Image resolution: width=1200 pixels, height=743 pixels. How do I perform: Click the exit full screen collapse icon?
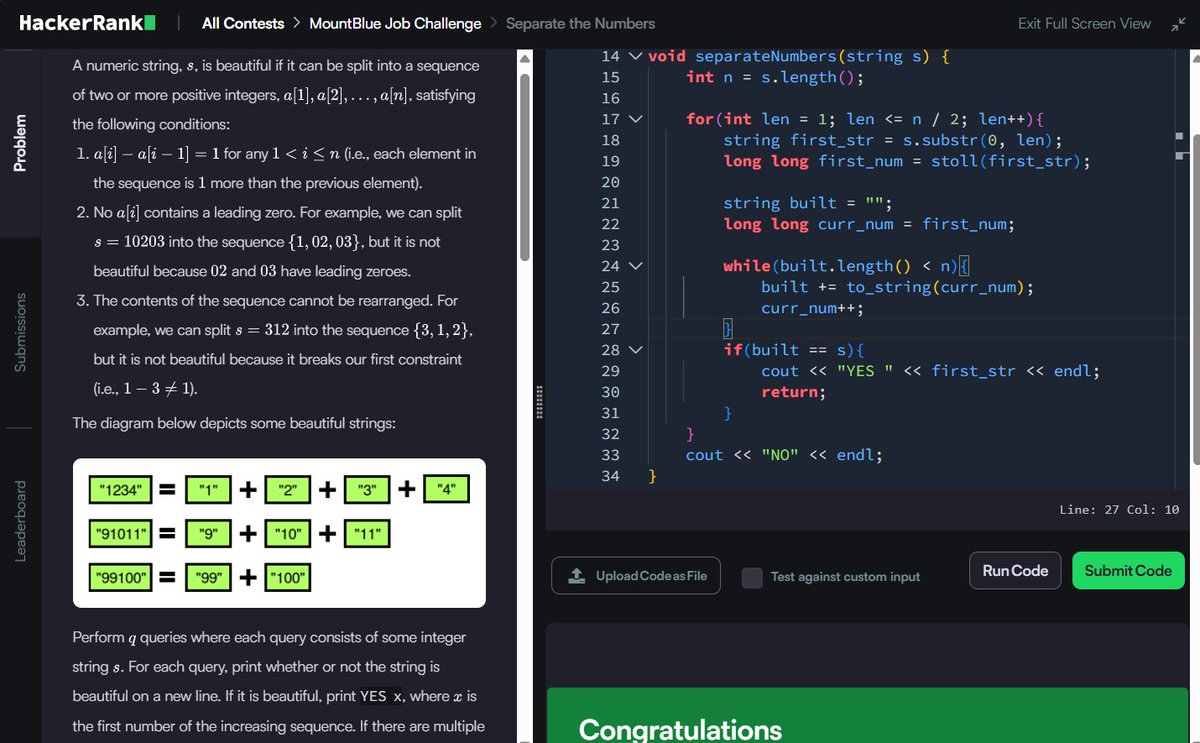point(1177,23)
